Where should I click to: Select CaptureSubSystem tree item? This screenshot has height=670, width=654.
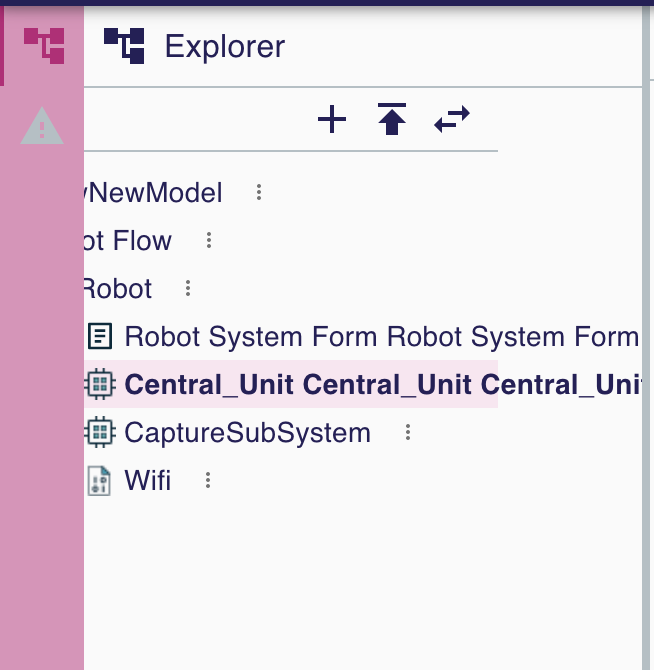(x=247, y=432)
